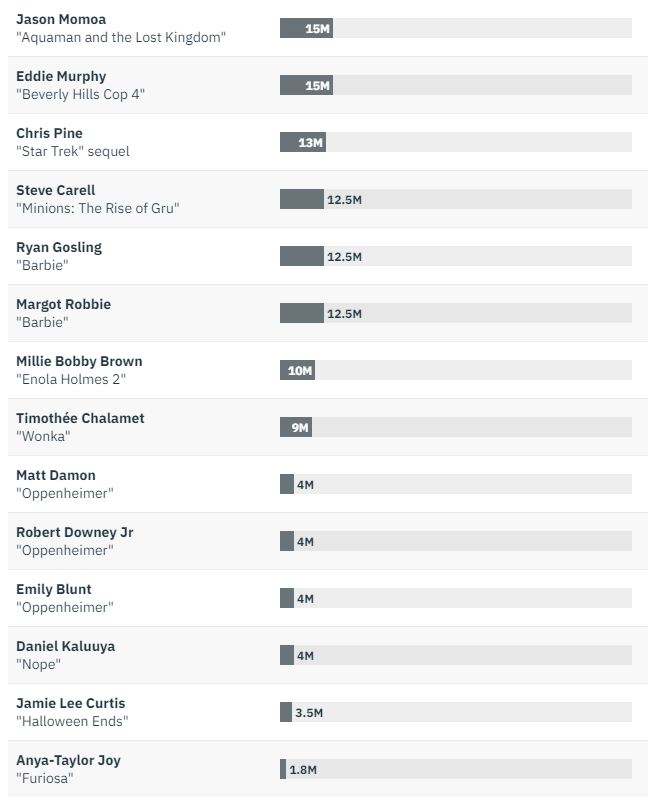Click Robert Downey Jr's 4M bar

[287, 542]
